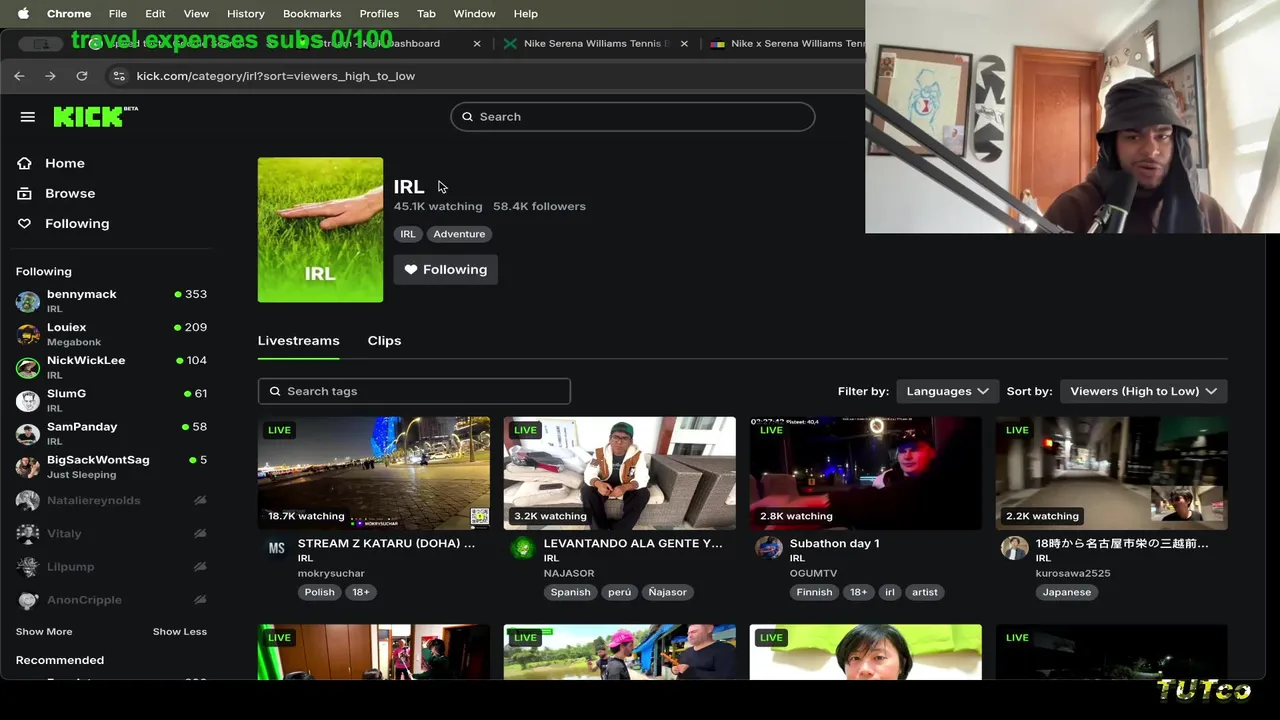The height and width of the screenshot is (720, 1280).
Task: Click Lilpump offline avatar
Action: click(x=28, y=566)
